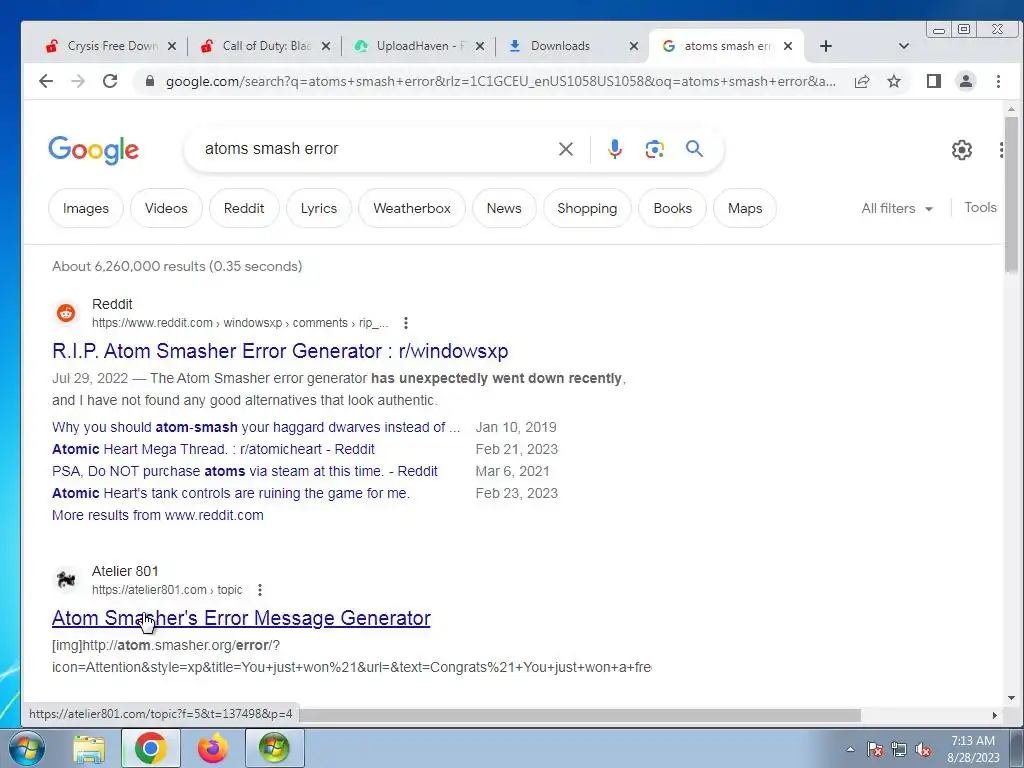Click the muted volume tray icon

pyautogui.click(x=923, y=749)
